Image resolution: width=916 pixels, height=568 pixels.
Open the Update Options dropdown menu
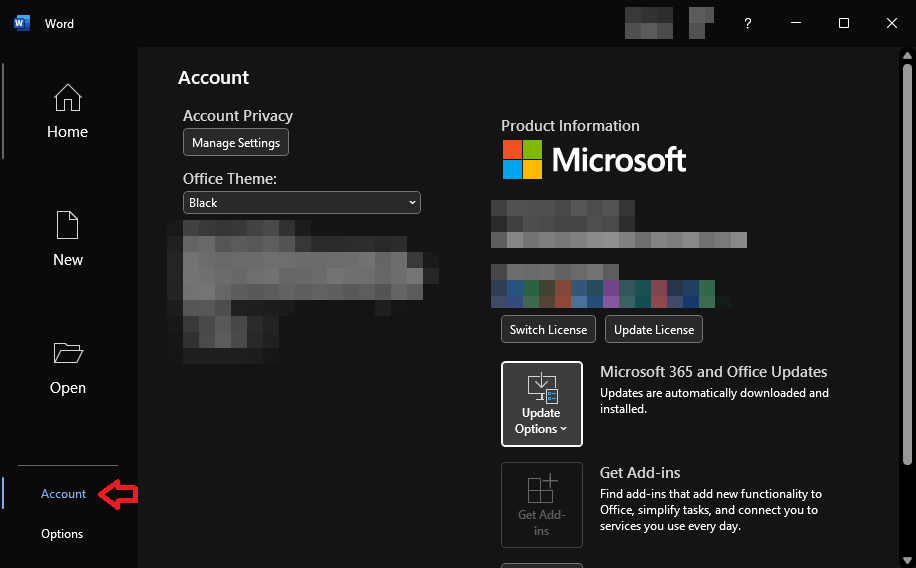541,404
